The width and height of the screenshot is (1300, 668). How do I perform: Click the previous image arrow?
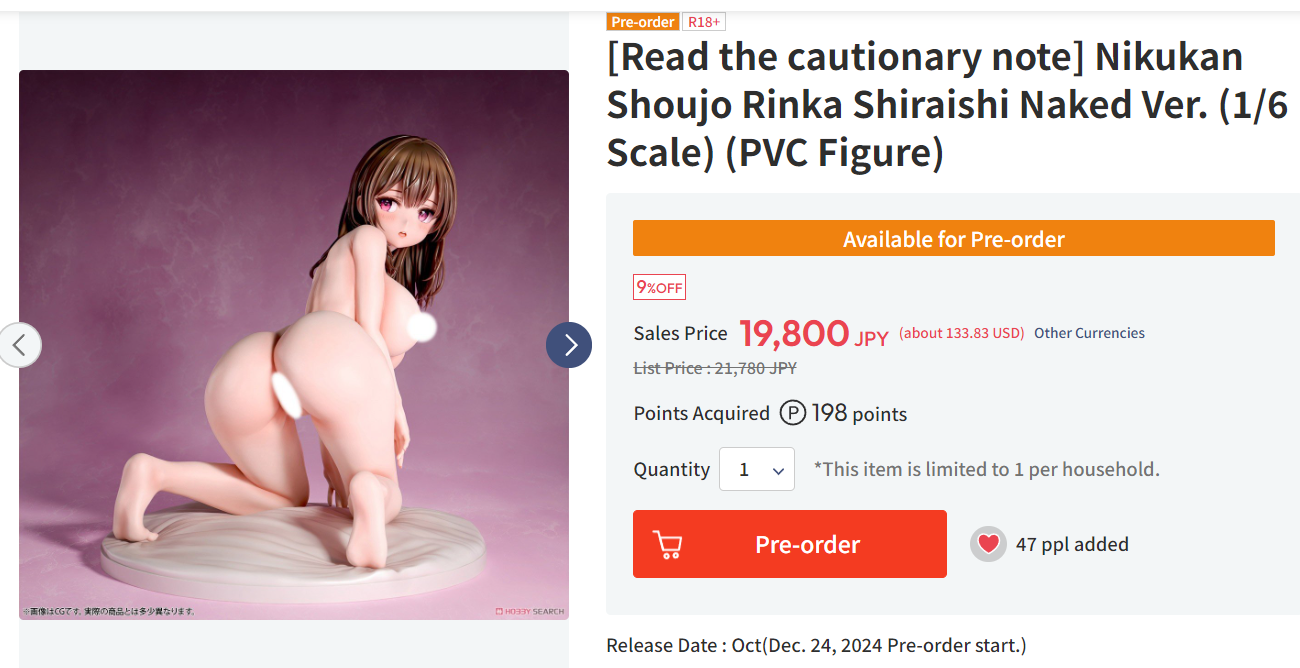click(19, 345)
